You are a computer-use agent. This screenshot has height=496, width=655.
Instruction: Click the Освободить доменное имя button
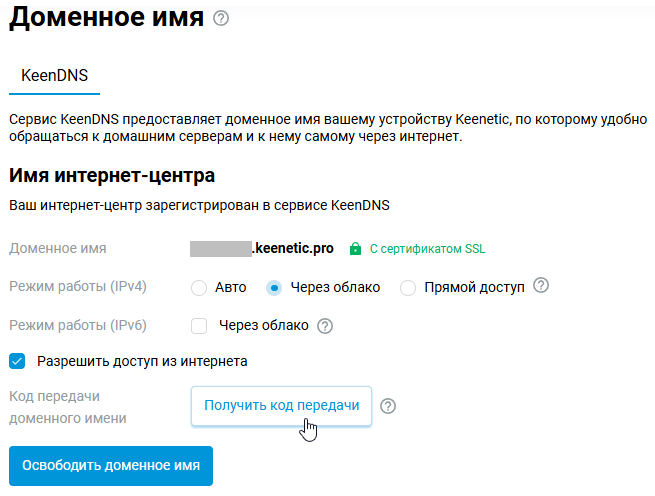[x=111, y=465]
